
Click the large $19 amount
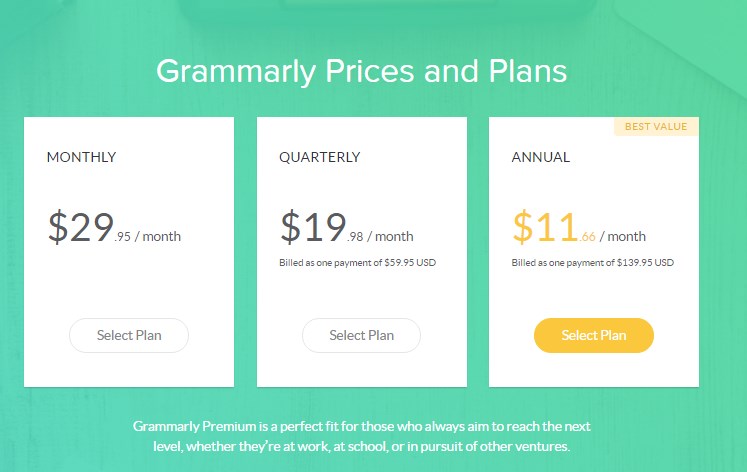(313, 227)
